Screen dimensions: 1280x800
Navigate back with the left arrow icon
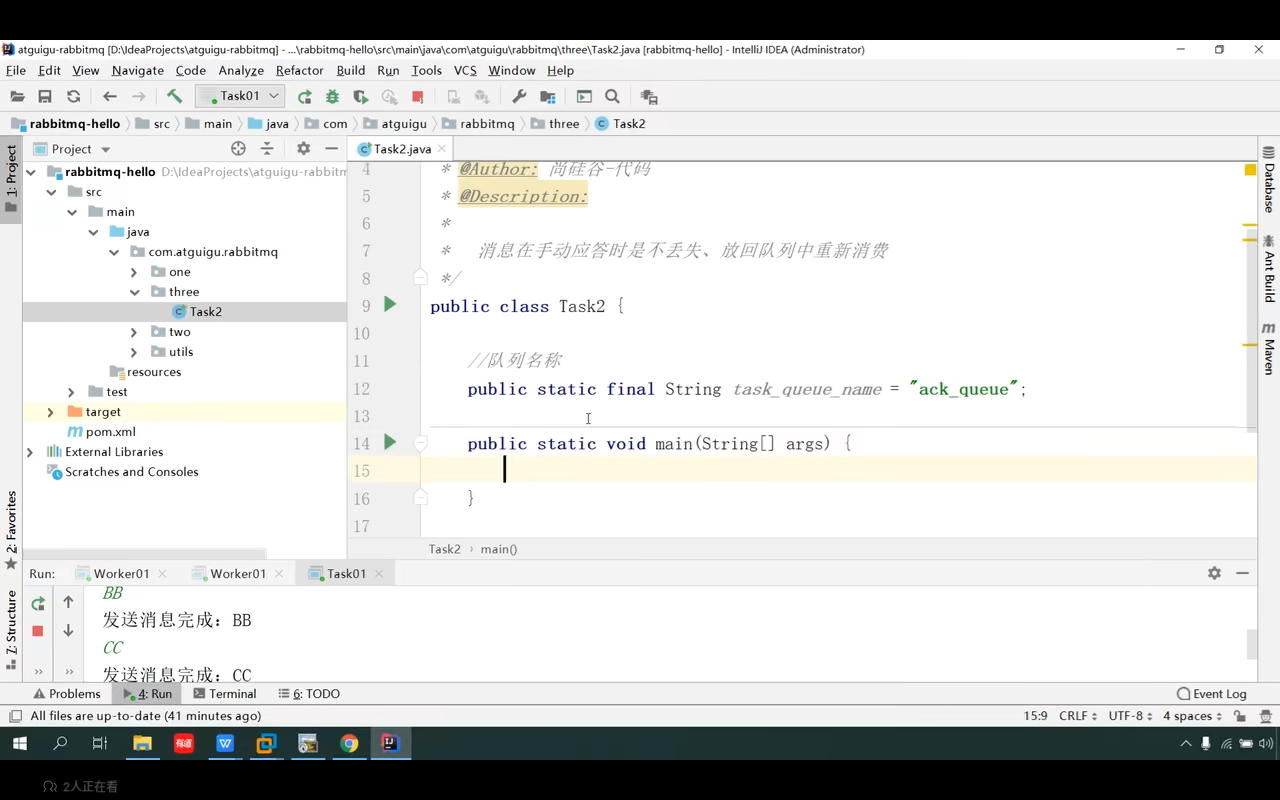110,97
